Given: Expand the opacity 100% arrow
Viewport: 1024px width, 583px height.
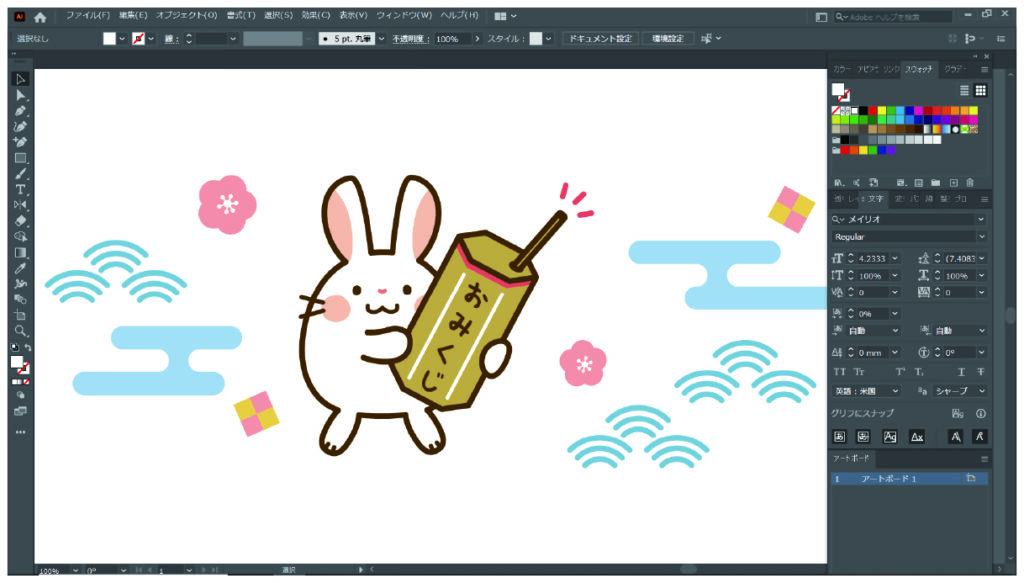Looking at the screenshot, I should tap(477, 39).
